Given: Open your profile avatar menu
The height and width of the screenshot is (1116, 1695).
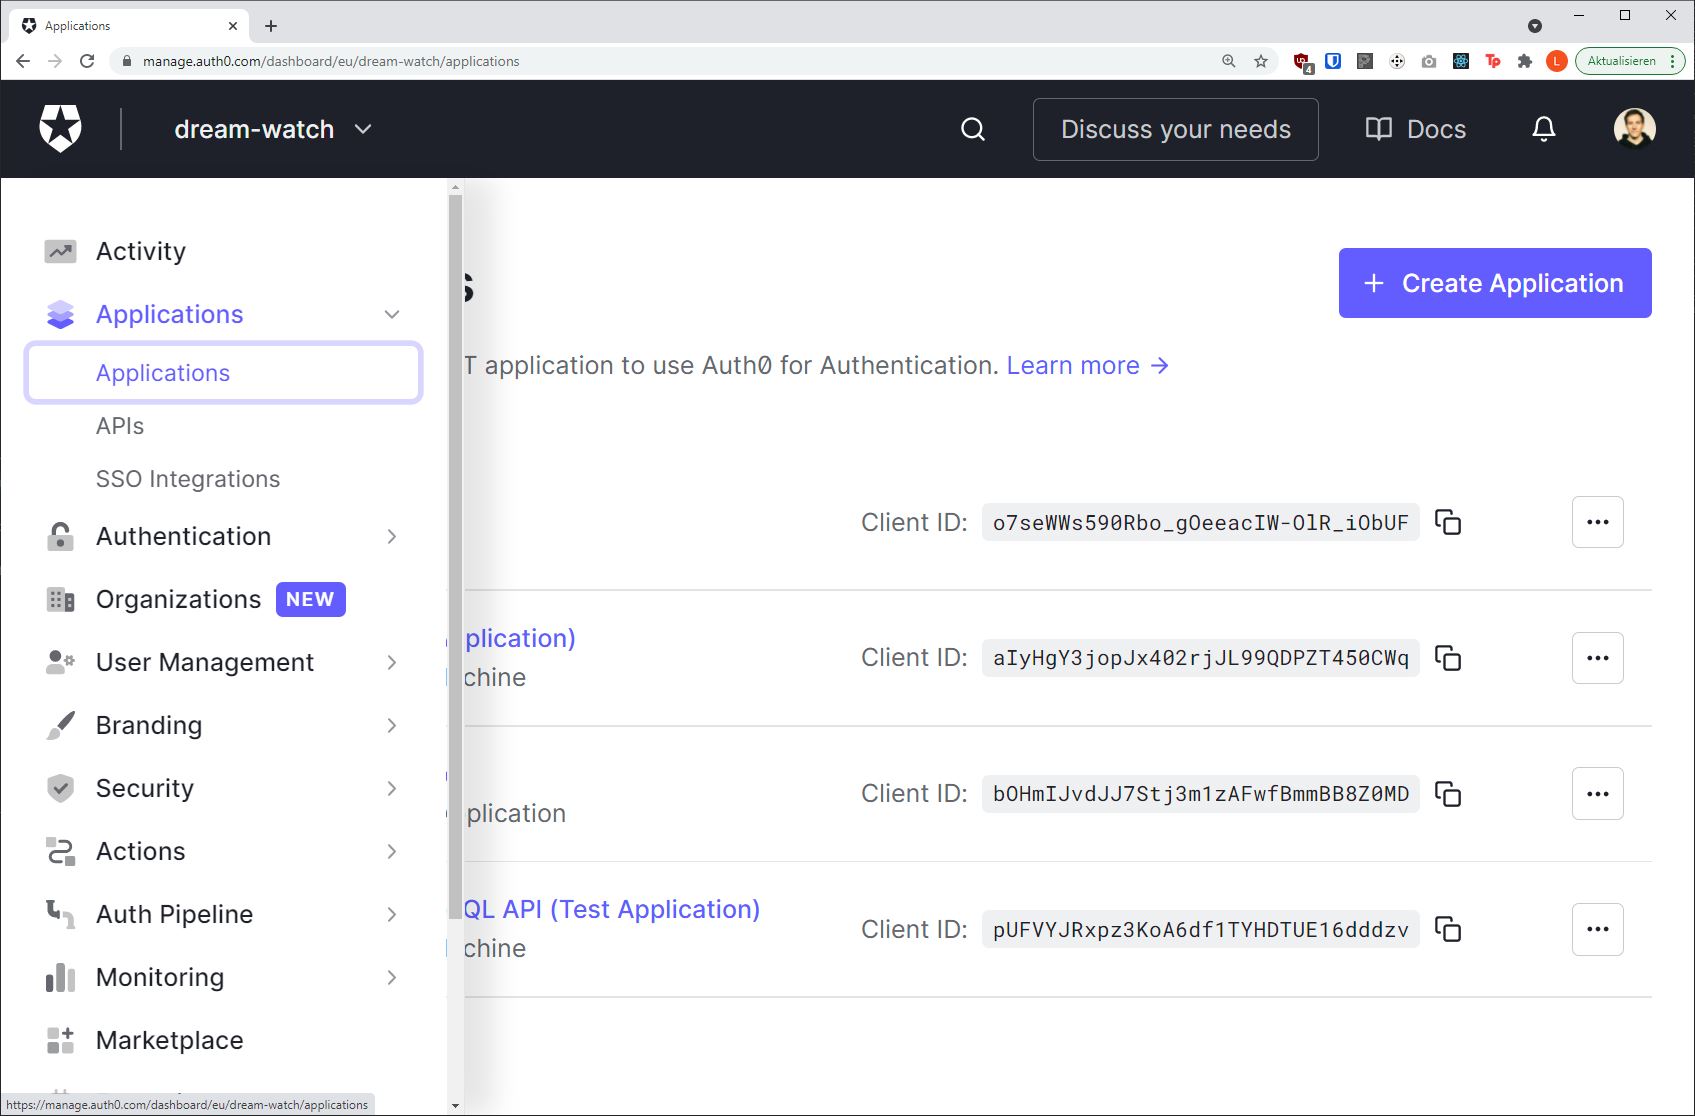Looking at the screenshot, I should [x=1633, y=129].
